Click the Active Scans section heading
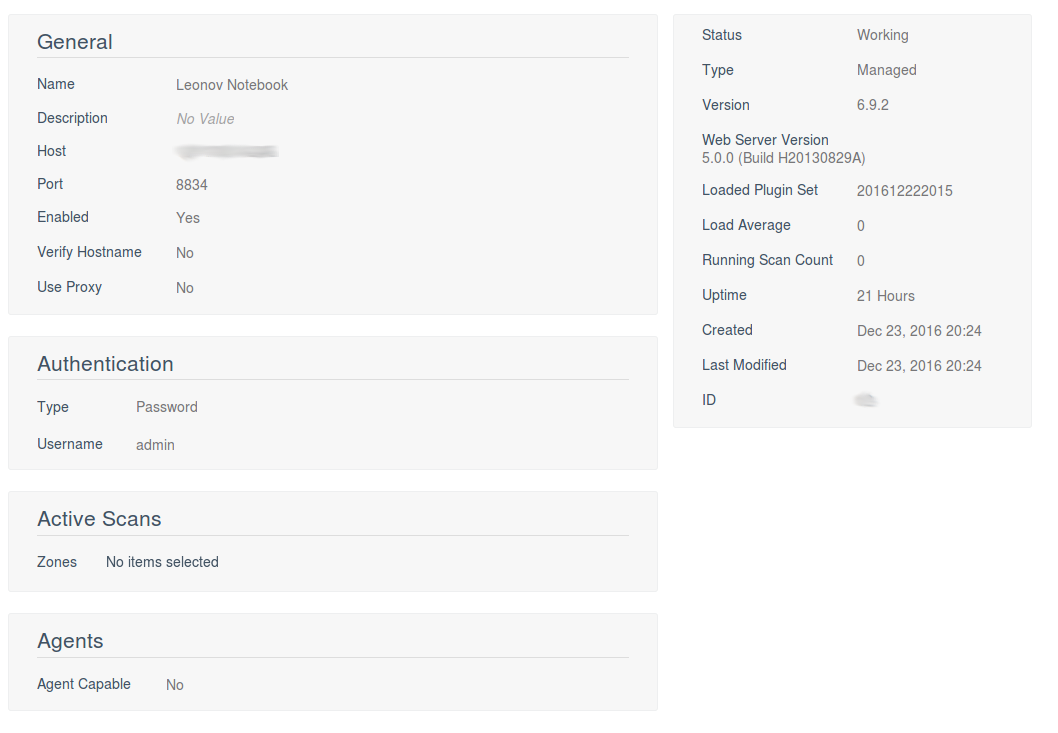 (99, 518)
